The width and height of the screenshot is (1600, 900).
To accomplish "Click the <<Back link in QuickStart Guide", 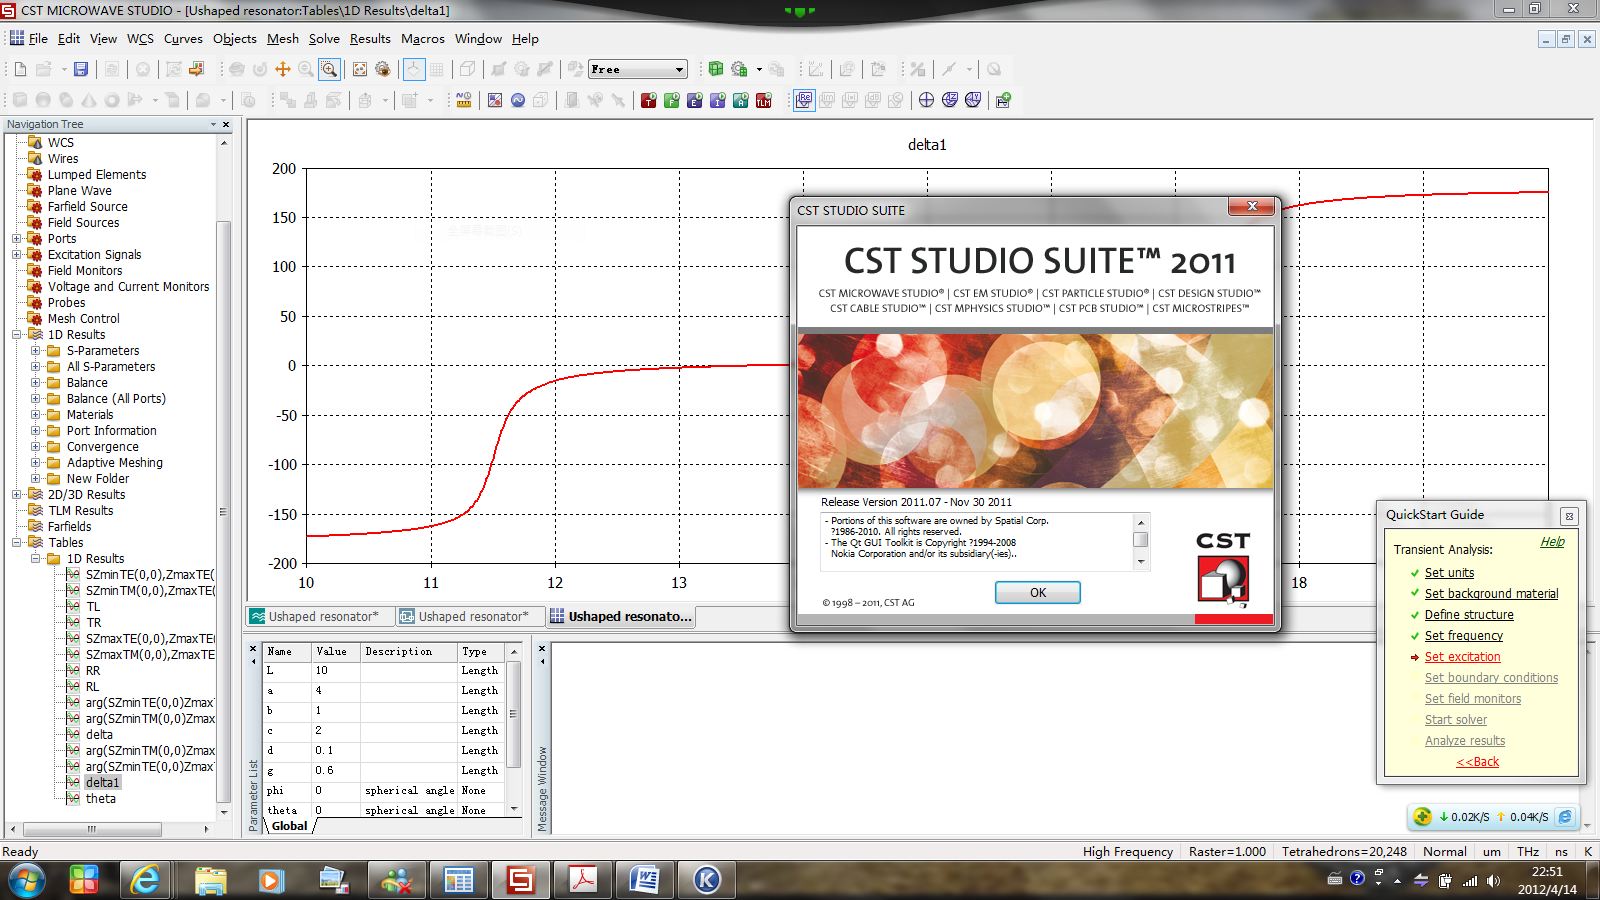I will (1478, 762).
